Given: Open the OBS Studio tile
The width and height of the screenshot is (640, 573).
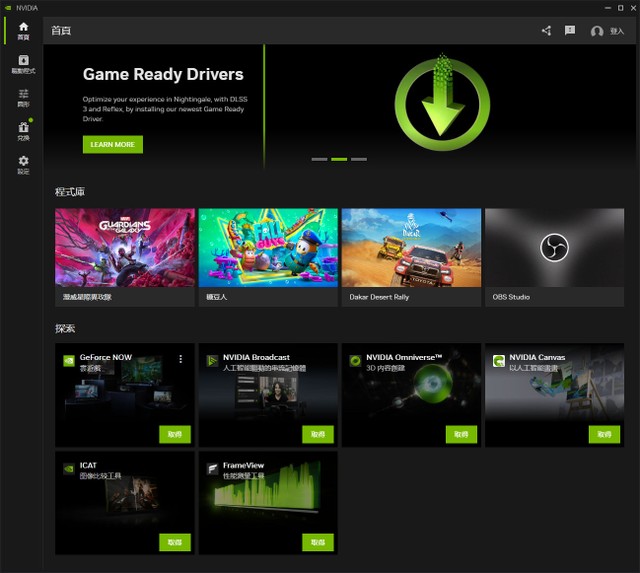Looking at the screenshot, I should click(x=554, y=257).
